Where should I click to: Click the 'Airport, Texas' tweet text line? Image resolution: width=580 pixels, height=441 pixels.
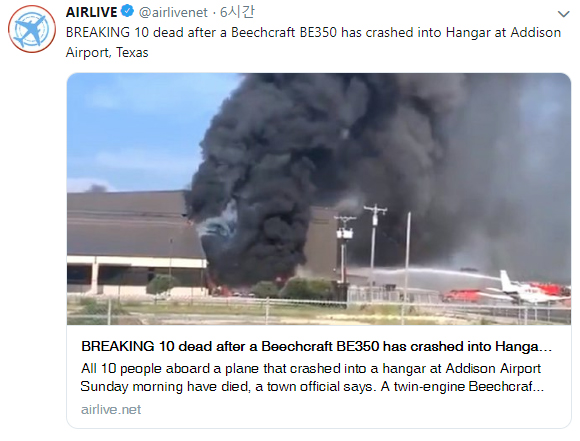click(107, 53)
